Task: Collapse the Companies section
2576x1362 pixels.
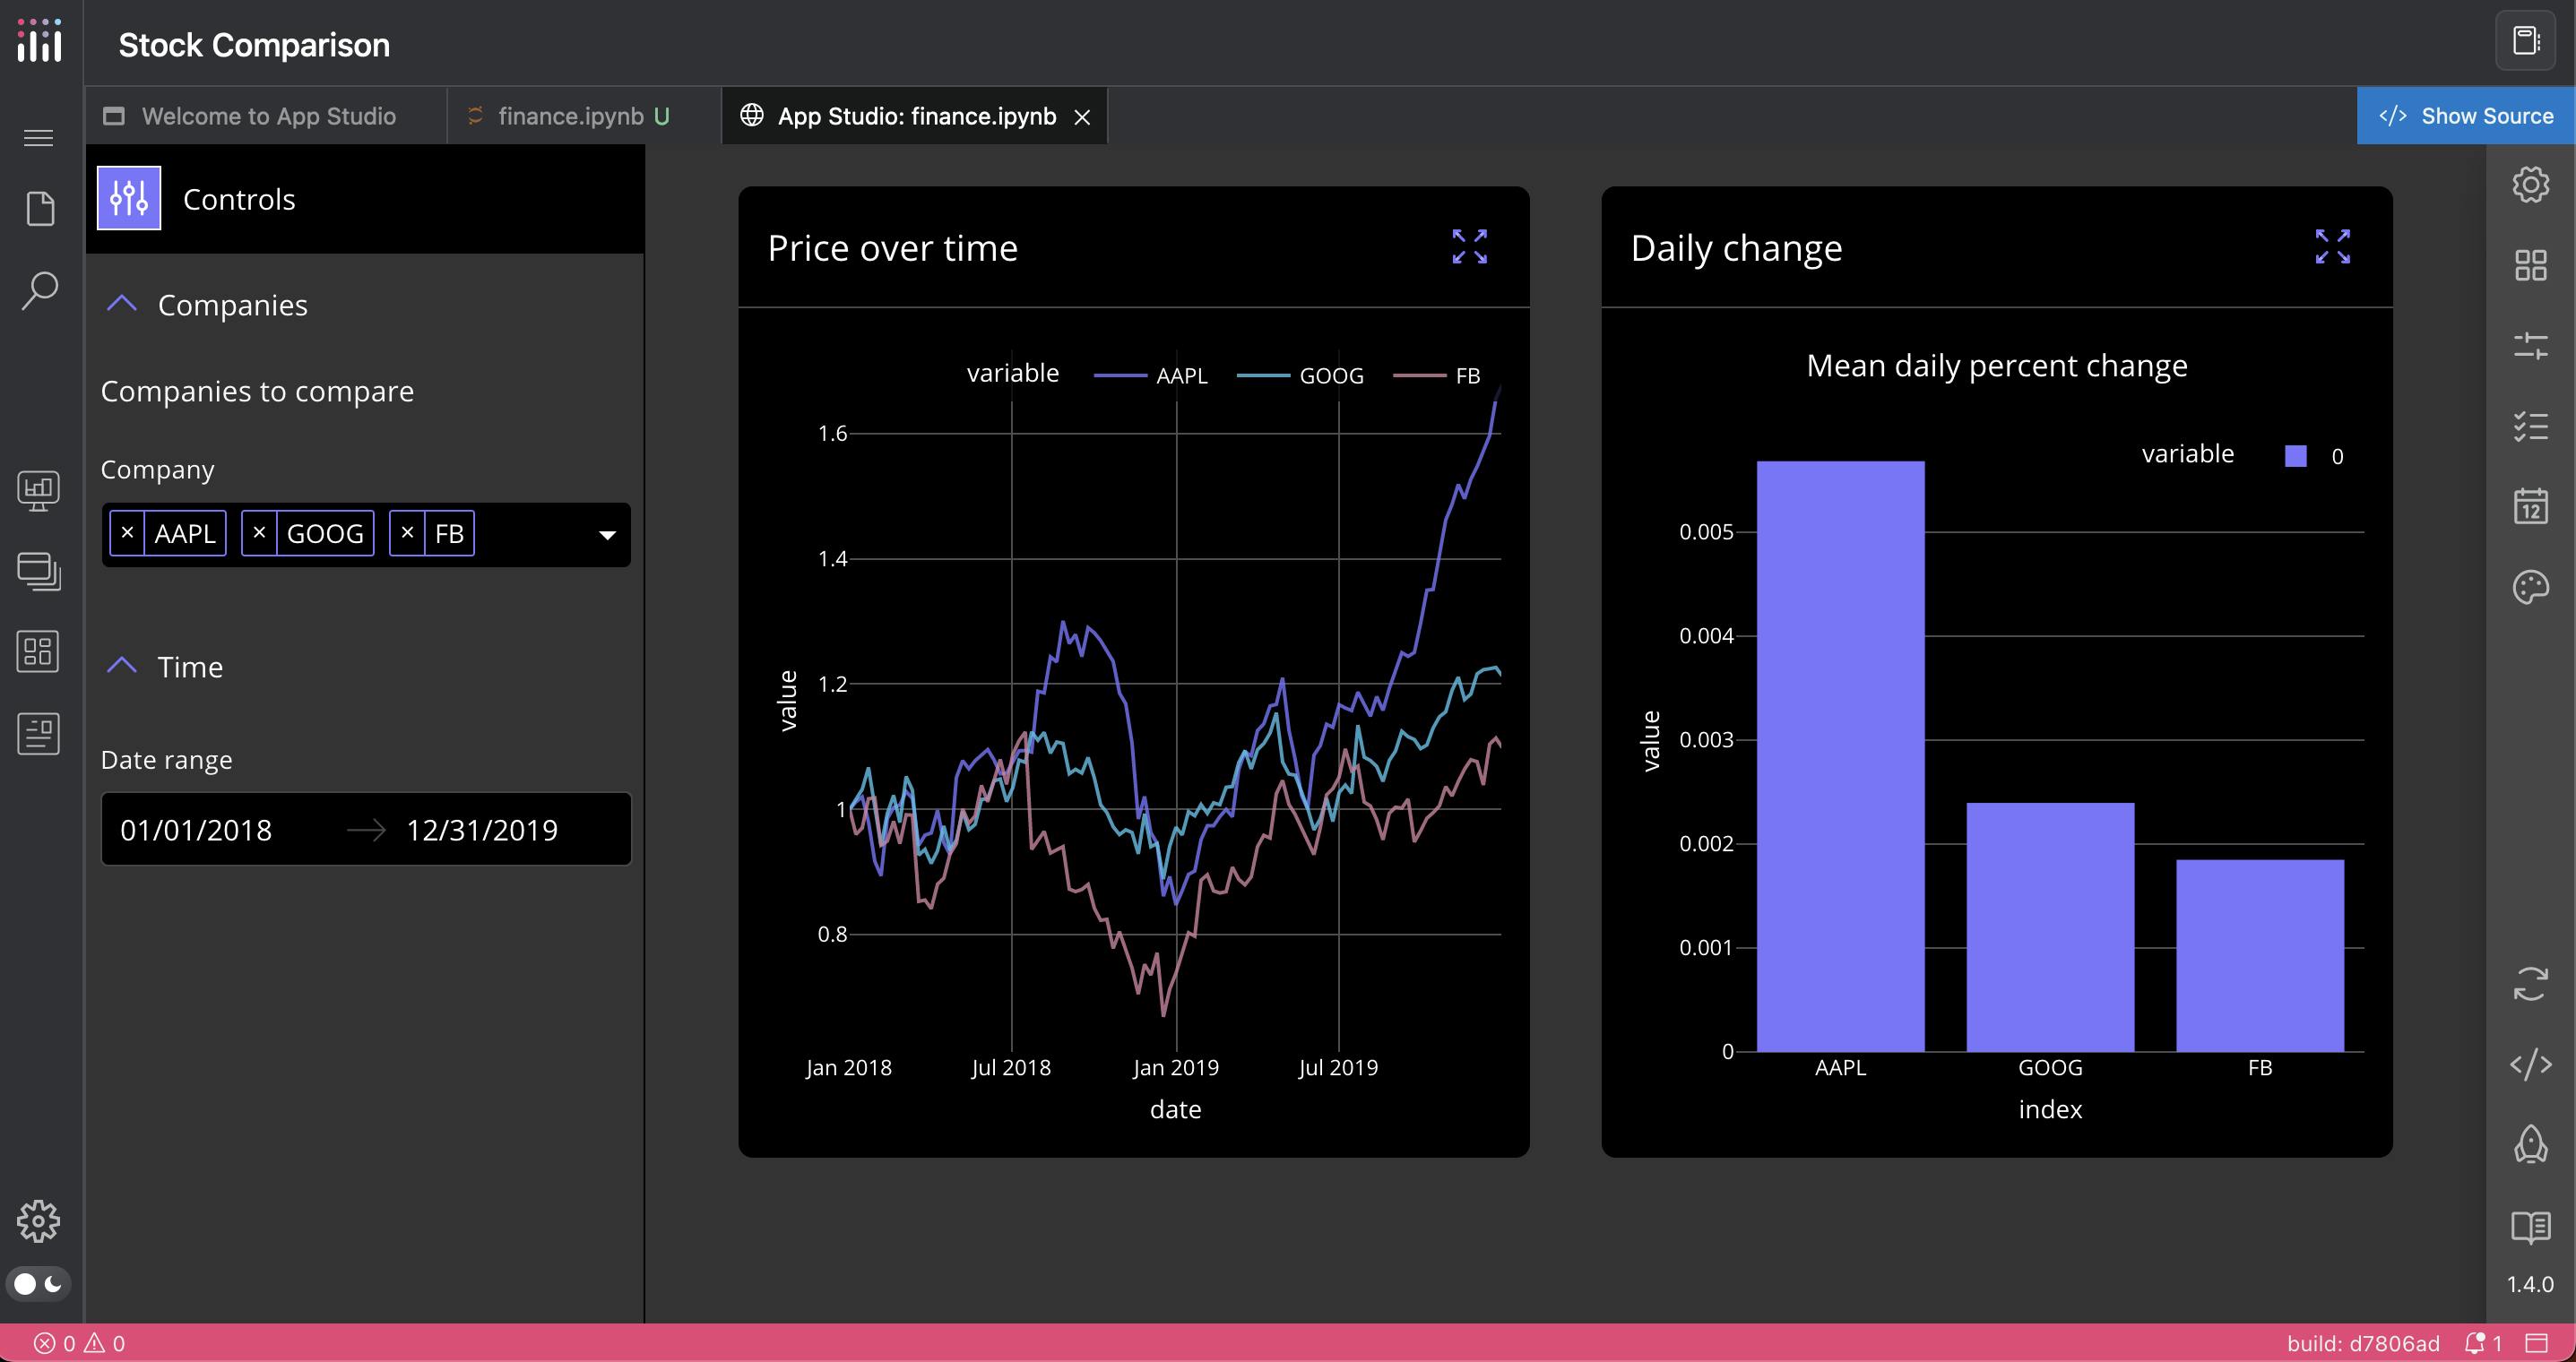Action: point(123,305)
